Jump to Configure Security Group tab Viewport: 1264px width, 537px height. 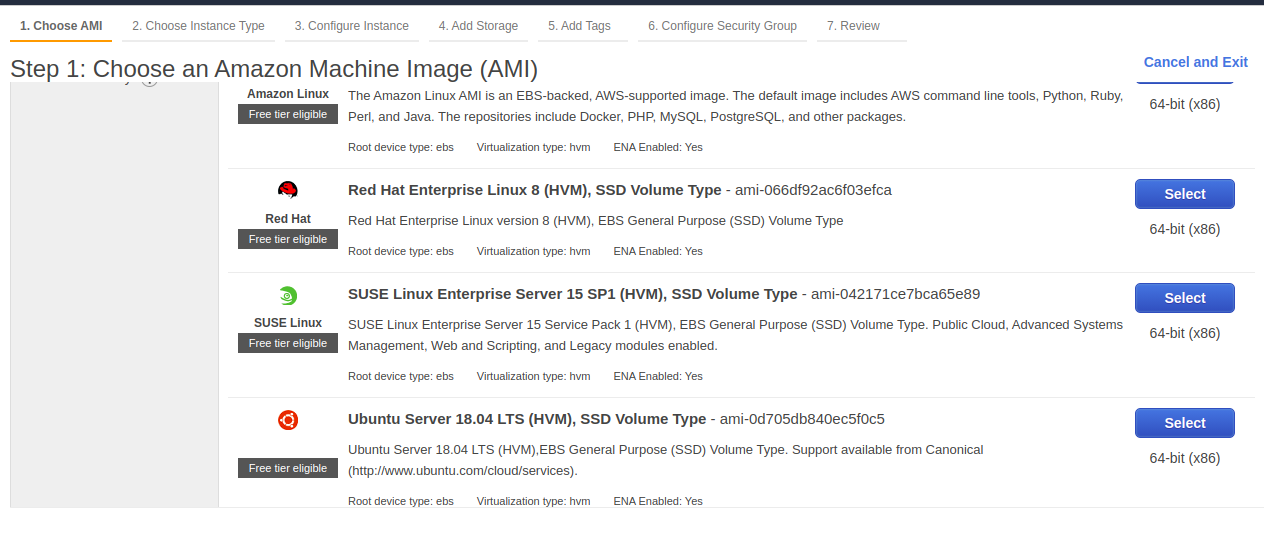[x=722, y=26]
